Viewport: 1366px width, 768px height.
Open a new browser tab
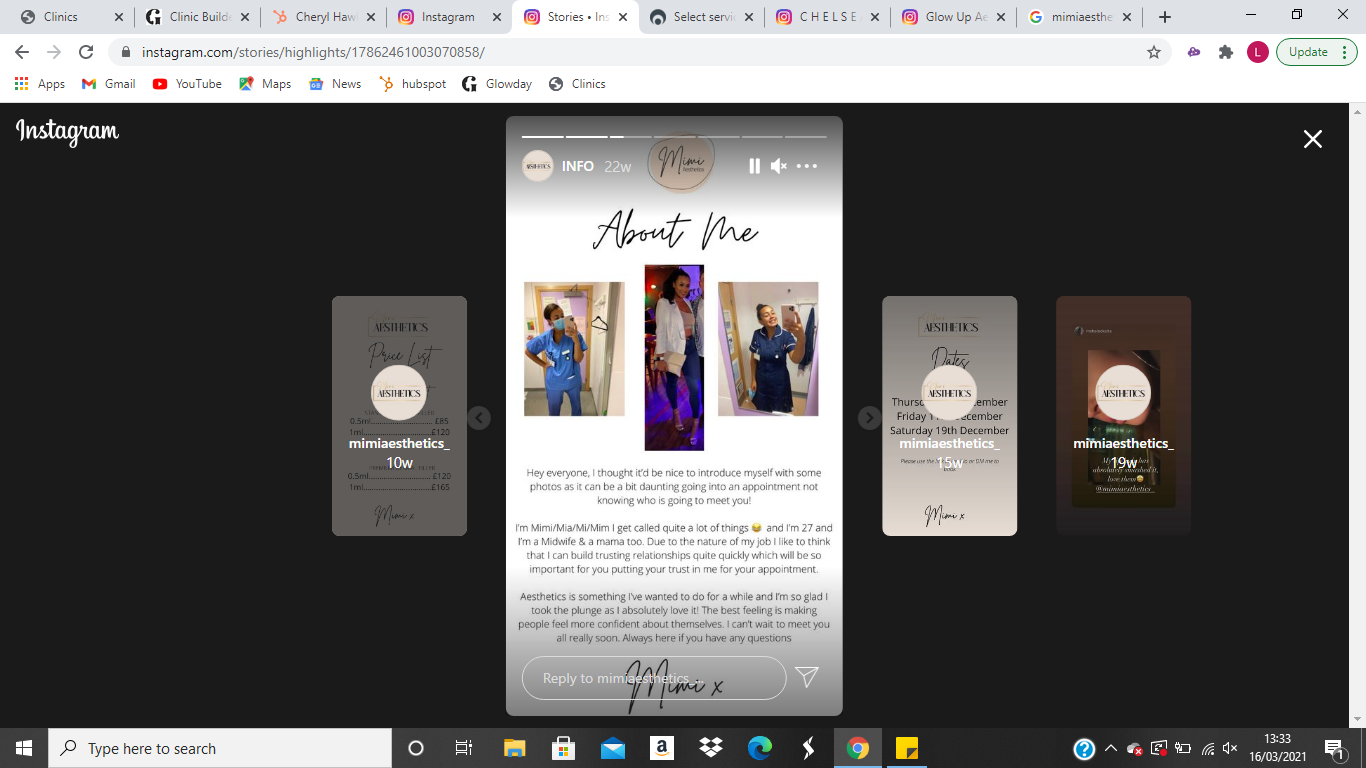pos(1164,17)
